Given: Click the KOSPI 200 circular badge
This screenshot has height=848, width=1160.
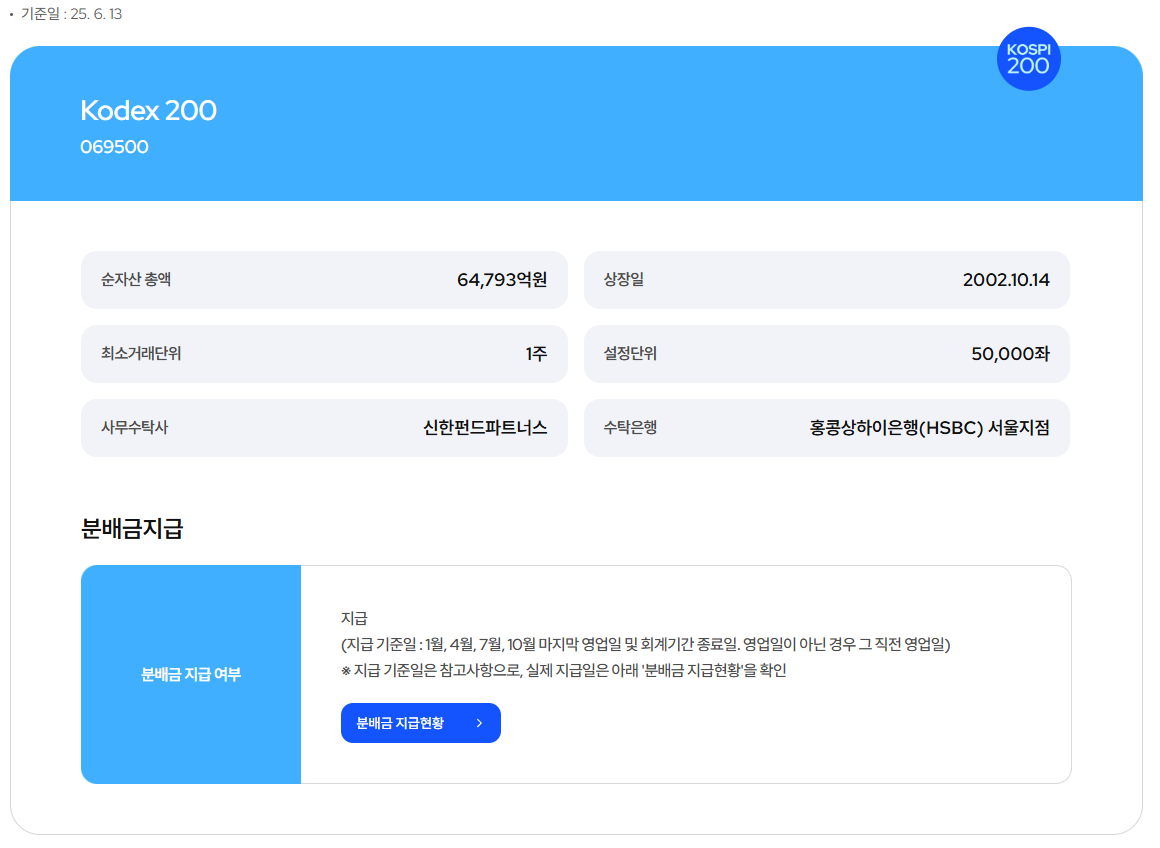Looking at the screenshot, I should (1028, 59).
